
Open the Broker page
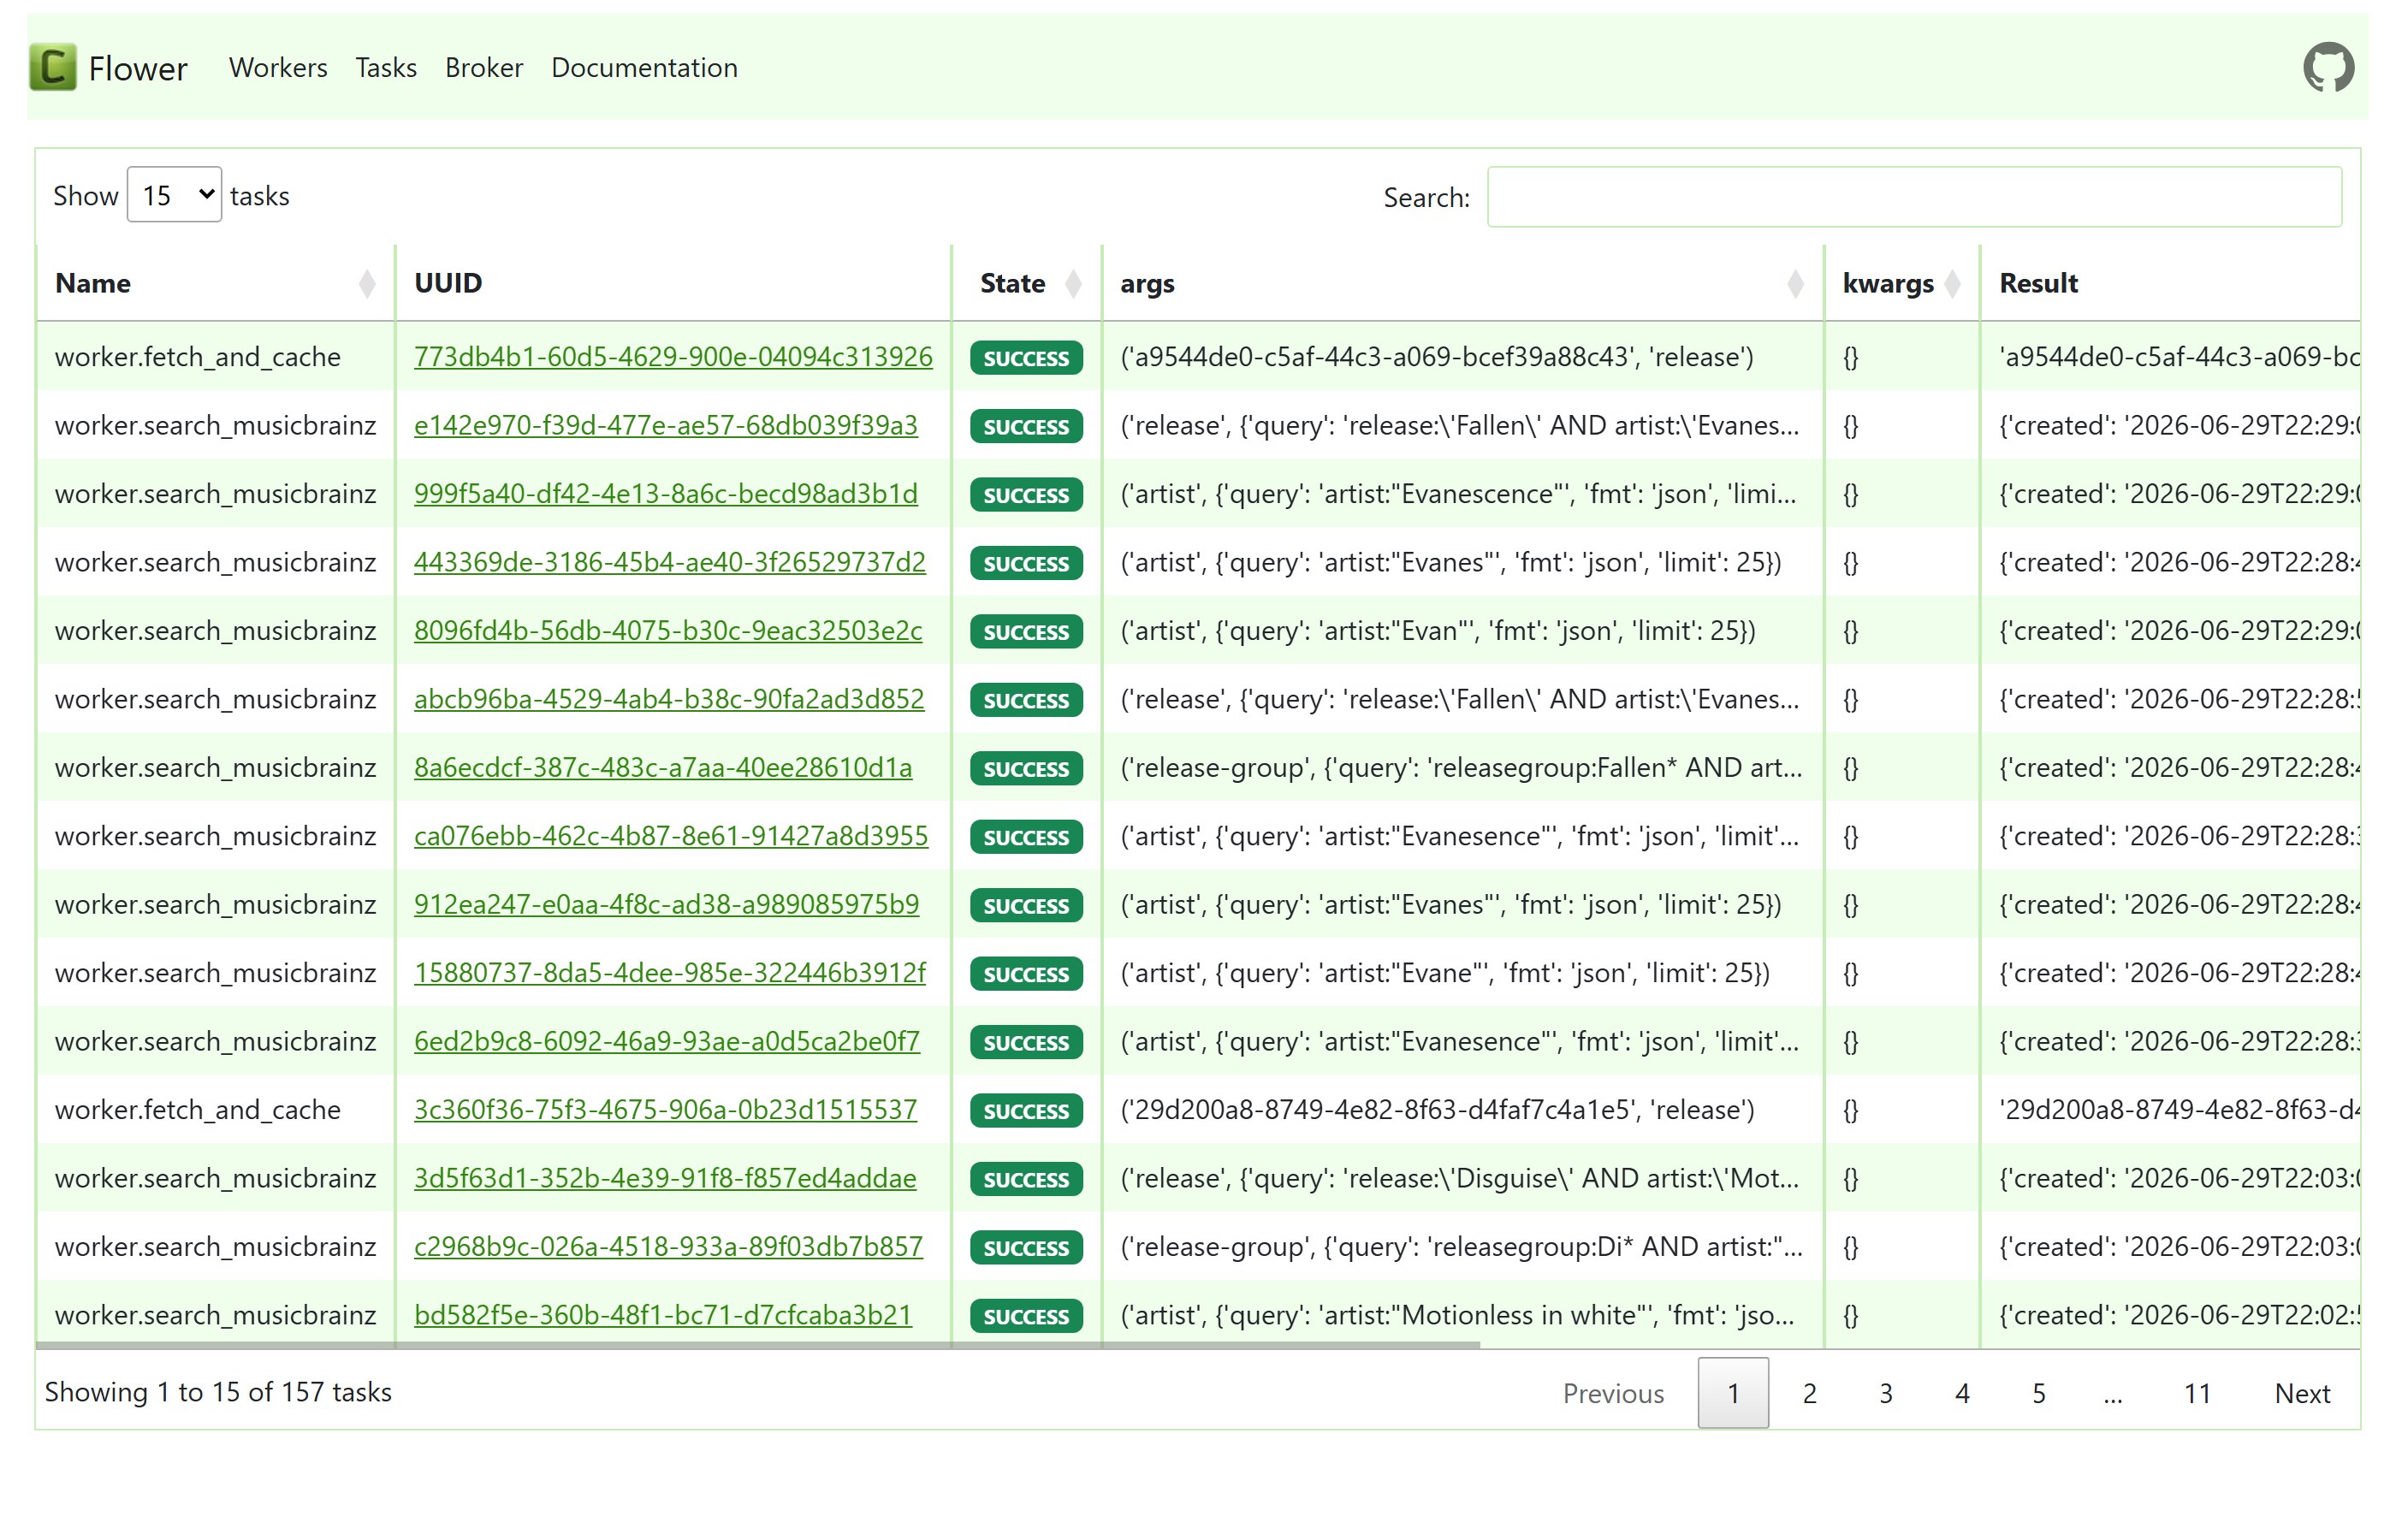[x=484, y=67]
